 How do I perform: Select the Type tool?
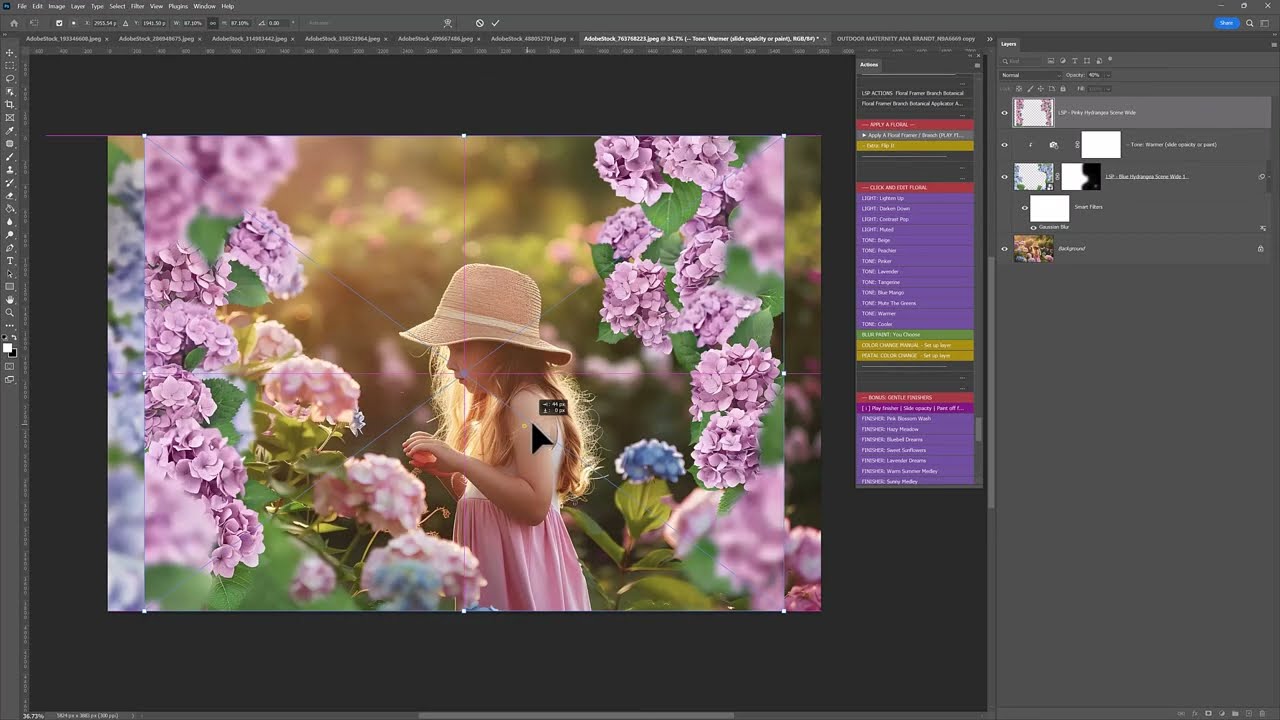10,261
